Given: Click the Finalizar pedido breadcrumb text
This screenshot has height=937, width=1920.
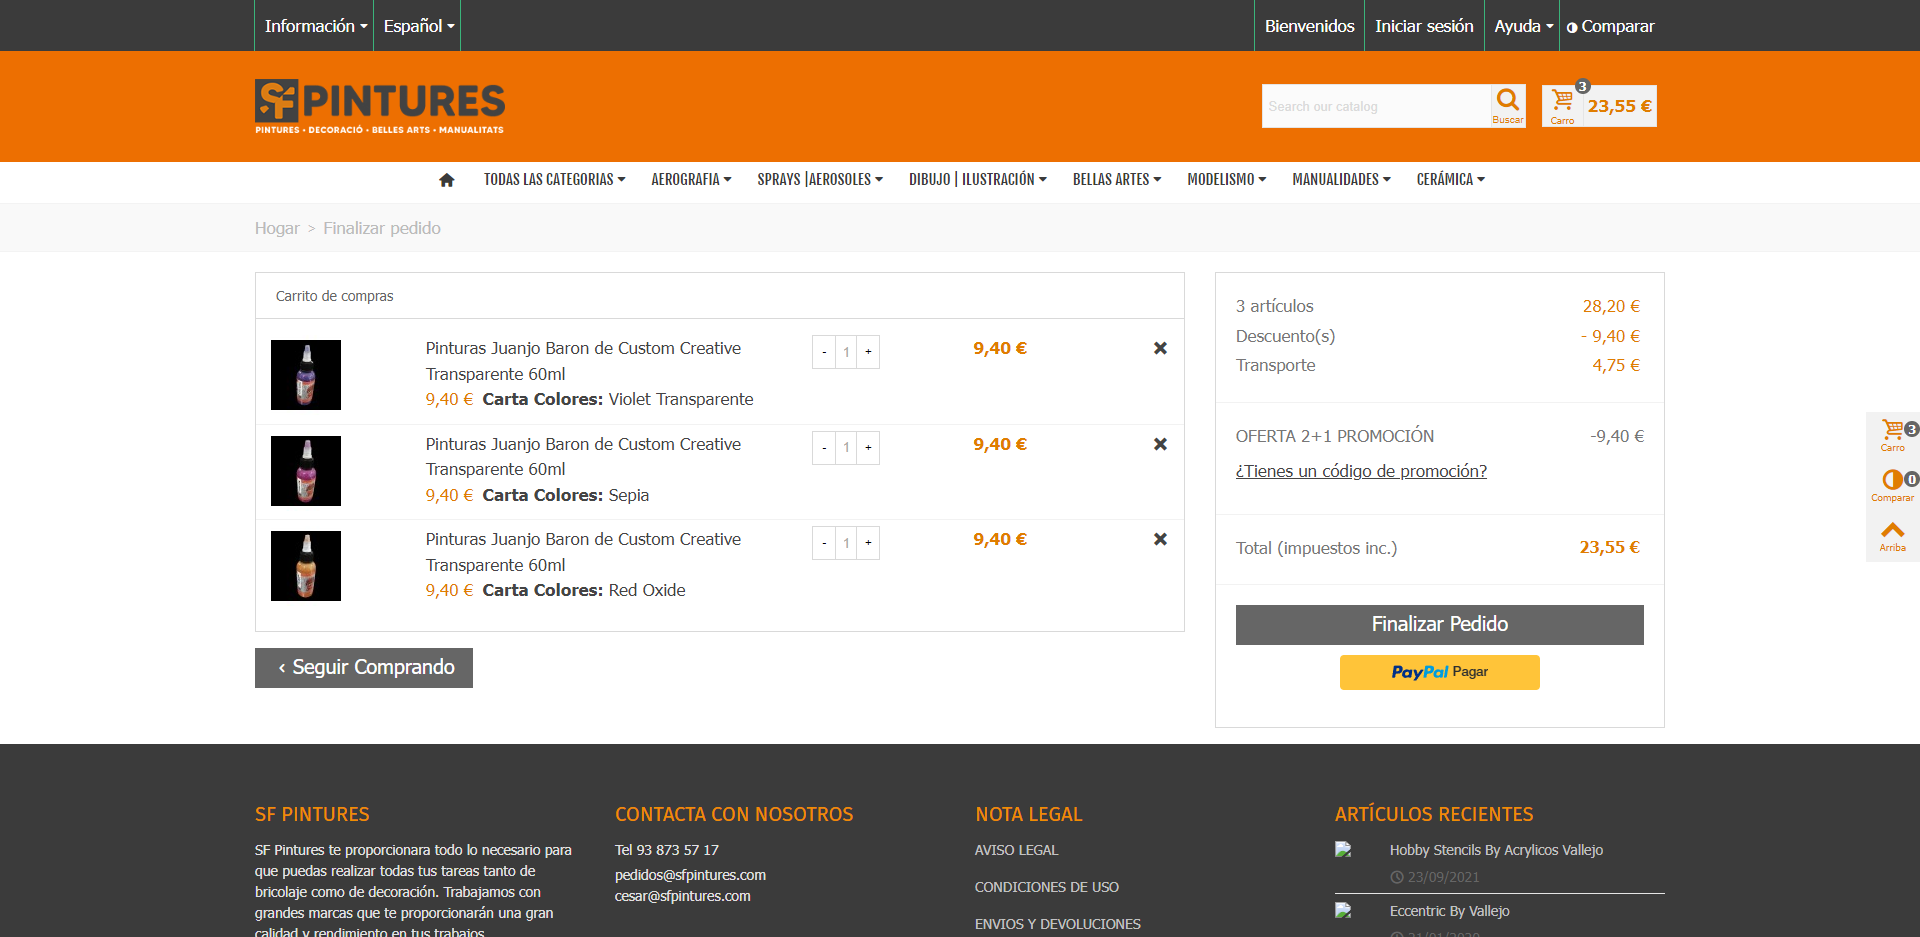Looking at the screenshot, I should pyautogui.click(x=382, y=228).
